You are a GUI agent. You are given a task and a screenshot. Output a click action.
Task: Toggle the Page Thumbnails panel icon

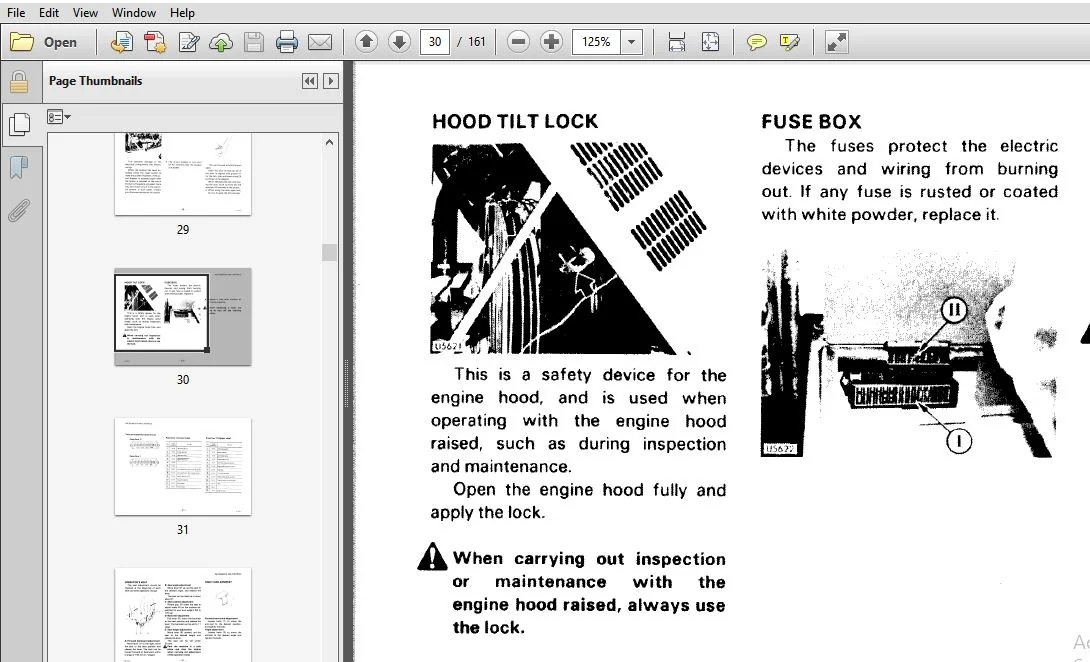point(19,124)
